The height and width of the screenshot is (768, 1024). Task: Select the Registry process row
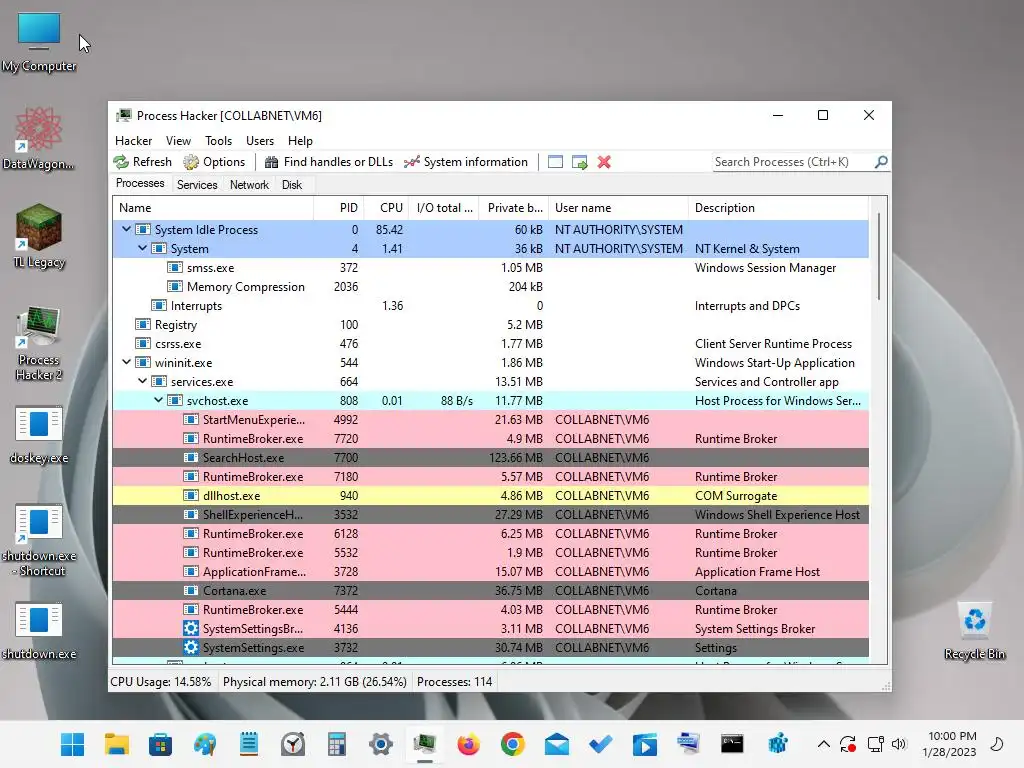[x=490, y=325]
